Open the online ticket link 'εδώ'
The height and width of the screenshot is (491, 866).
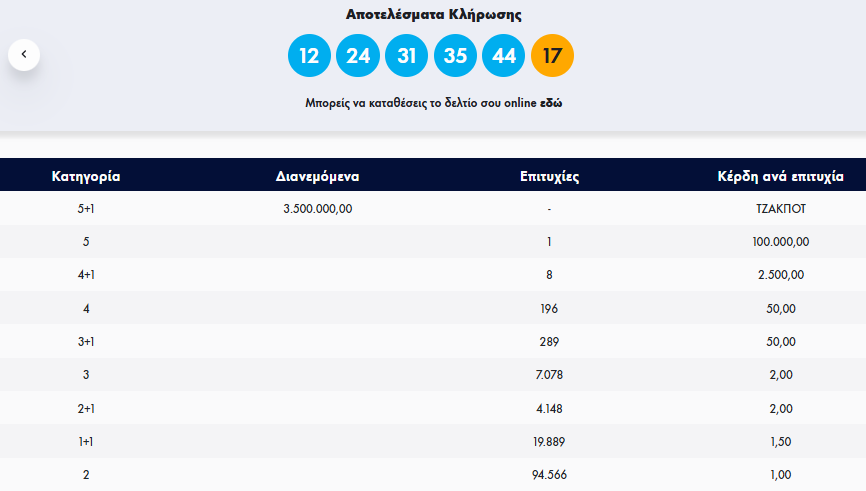(551, 103)
